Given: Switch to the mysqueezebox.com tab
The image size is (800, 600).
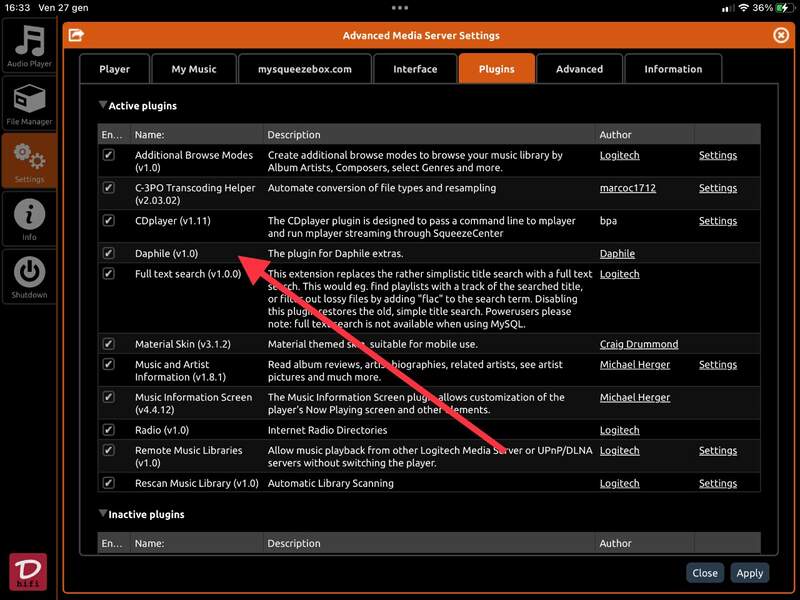Looking at the screenshot, I should pos(305,69).
